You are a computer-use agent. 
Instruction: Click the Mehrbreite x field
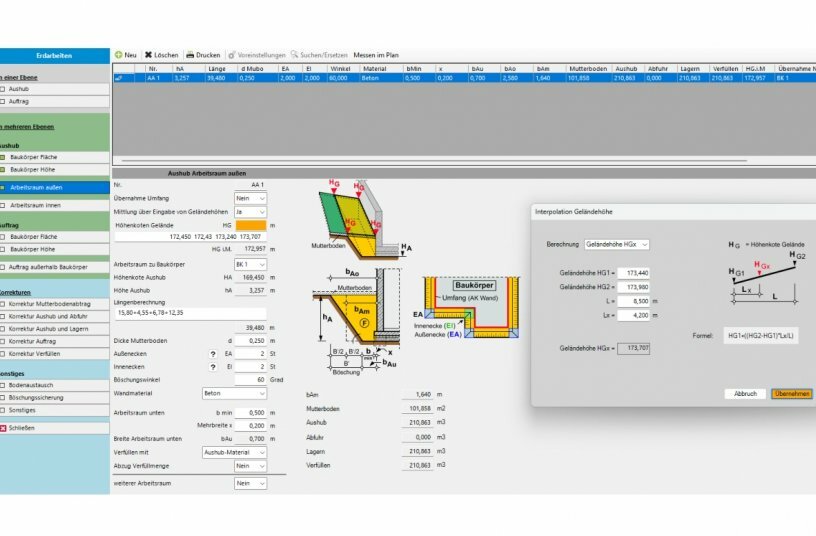(x=250, y=426)
